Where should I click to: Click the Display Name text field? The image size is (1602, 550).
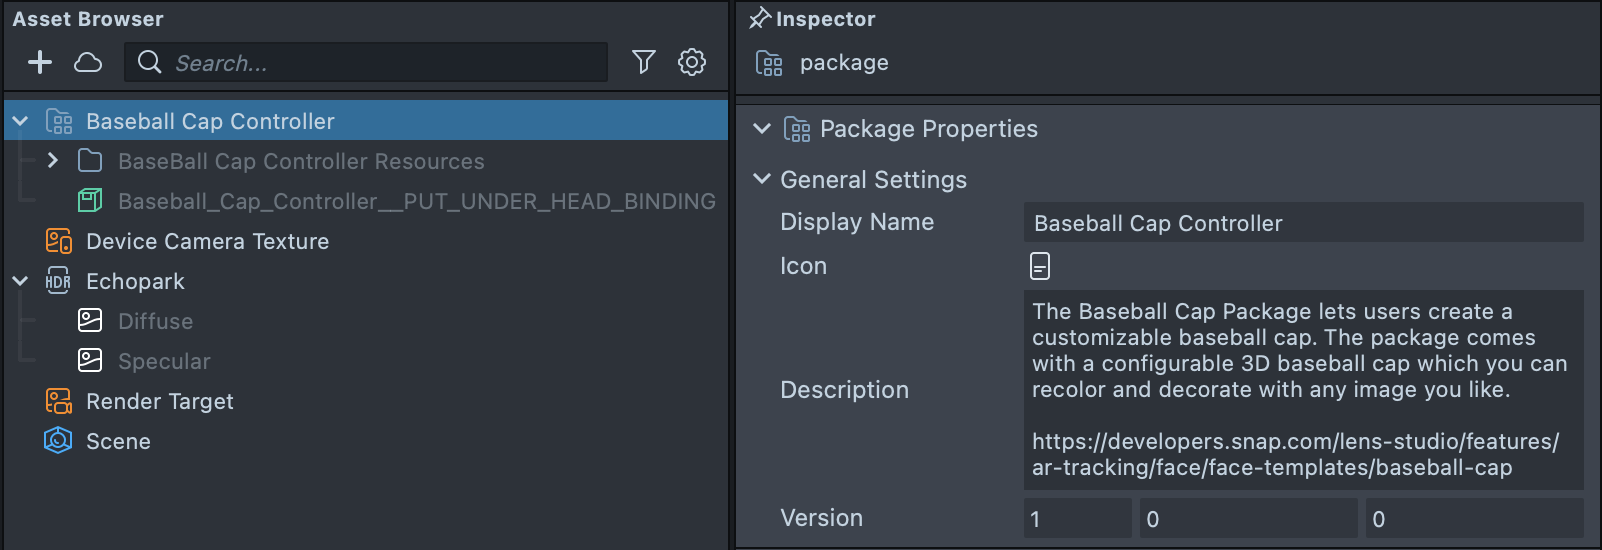1302,223
